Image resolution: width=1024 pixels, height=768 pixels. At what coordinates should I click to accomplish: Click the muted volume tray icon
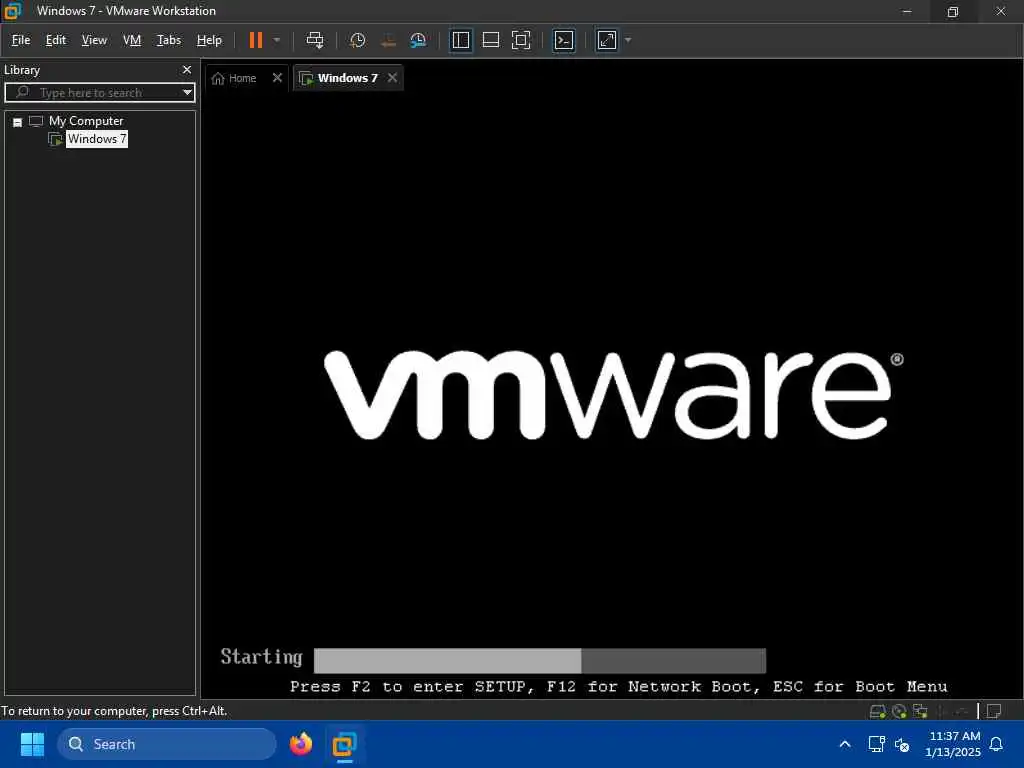903,744
